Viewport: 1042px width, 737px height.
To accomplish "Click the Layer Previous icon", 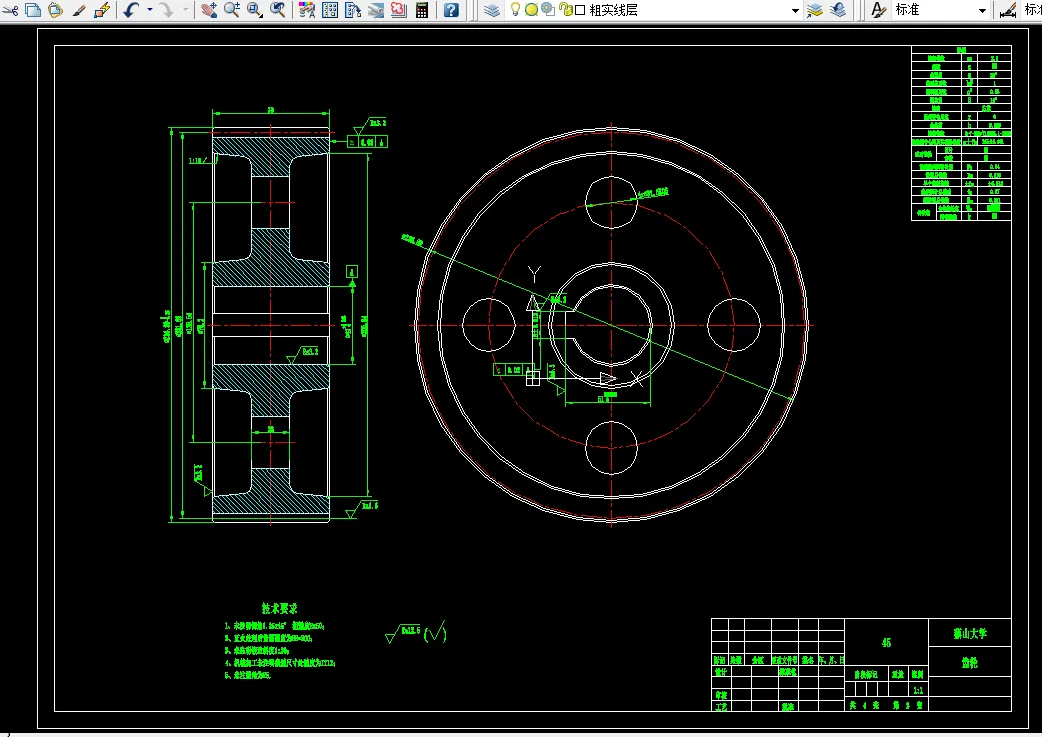I will point(838,10).
